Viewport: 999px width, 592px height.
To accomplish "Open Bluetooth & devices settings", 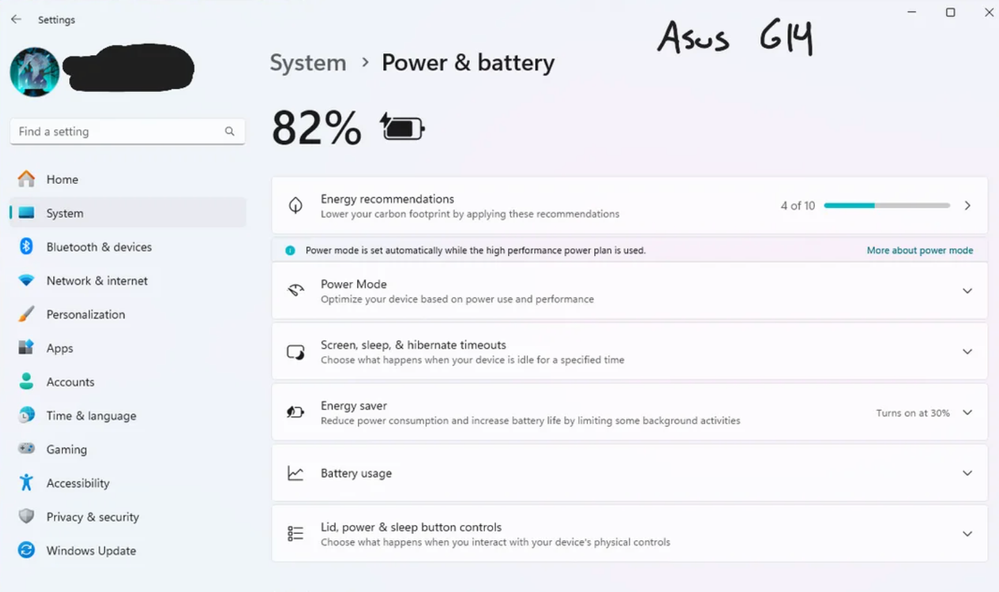I will [98, 247].
